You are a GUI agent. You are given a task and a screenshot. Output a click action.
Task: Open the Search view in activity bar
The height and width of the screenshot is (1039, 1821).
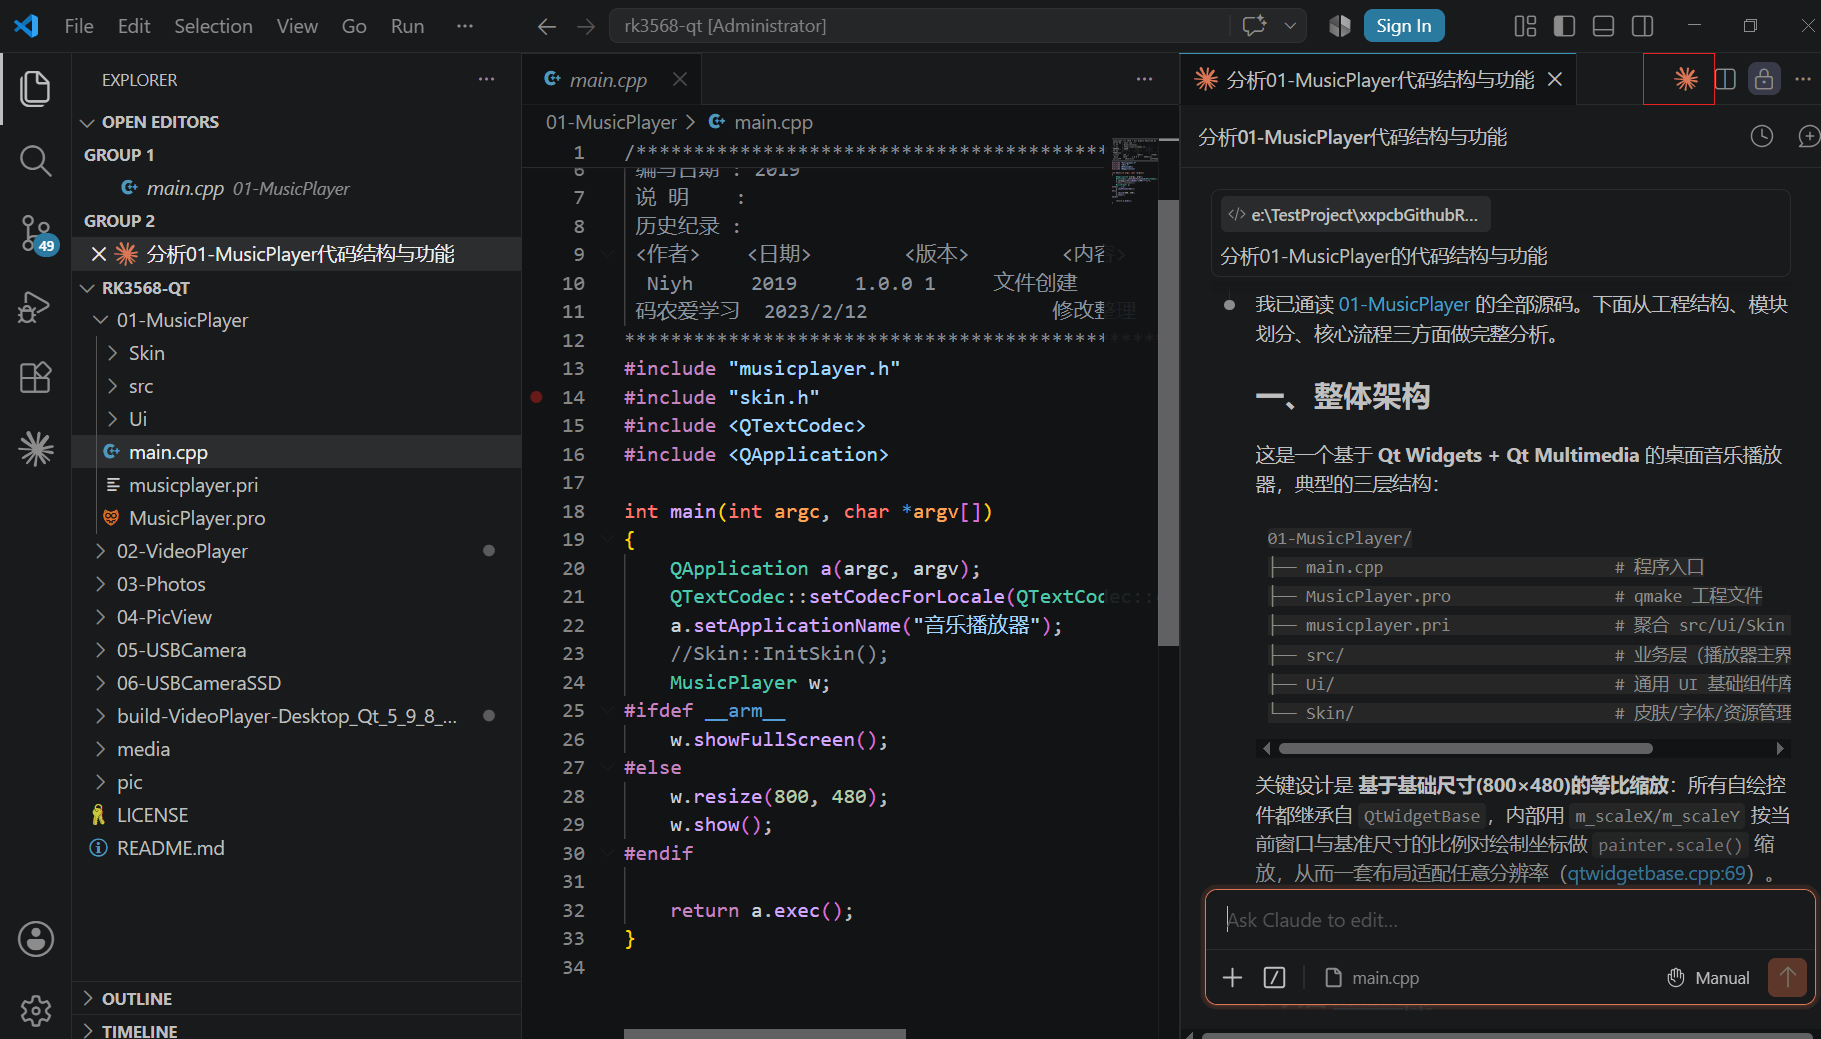35,161
